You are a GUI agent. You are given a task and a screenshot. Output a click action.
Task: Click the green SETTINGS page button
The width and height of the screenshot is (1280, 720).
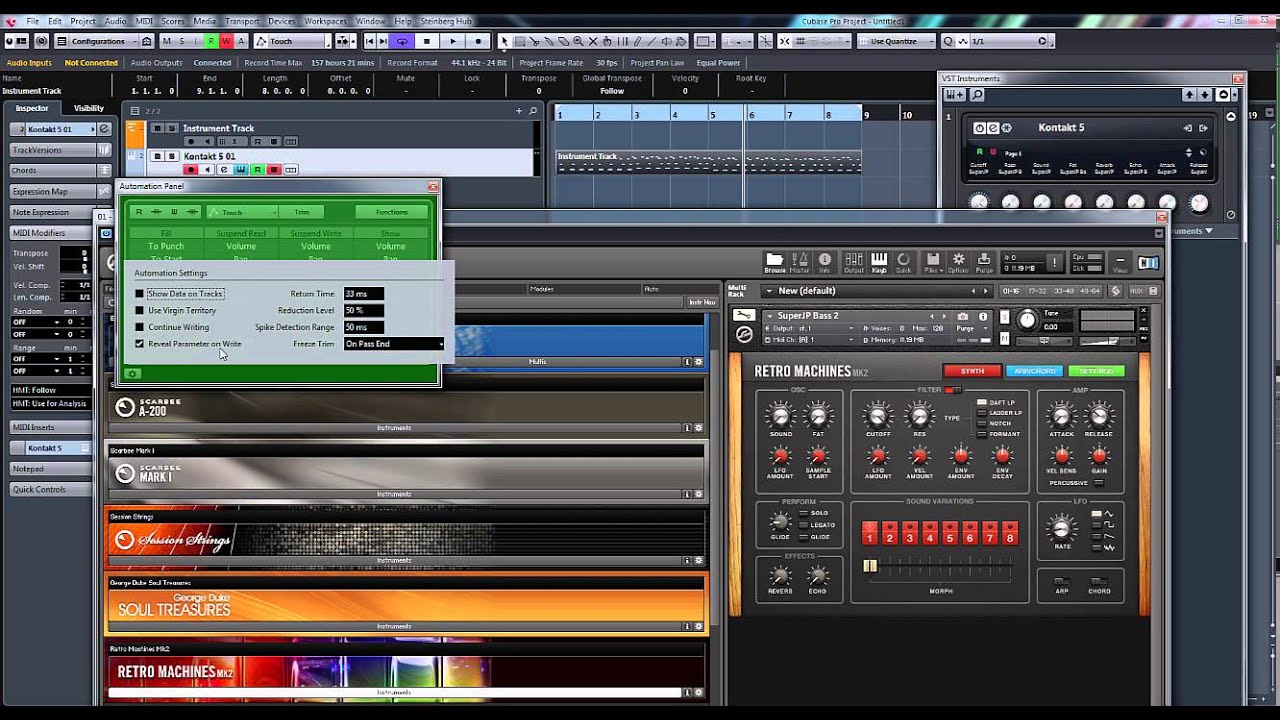tap(1096, 371)
